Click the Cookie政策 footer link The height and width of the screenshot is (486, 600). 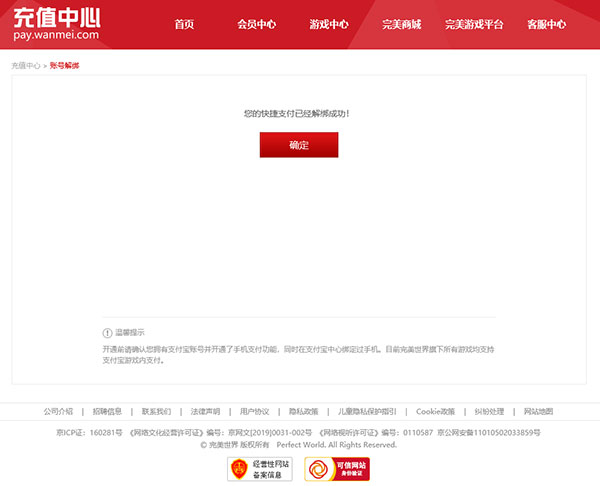pos(435,411)
